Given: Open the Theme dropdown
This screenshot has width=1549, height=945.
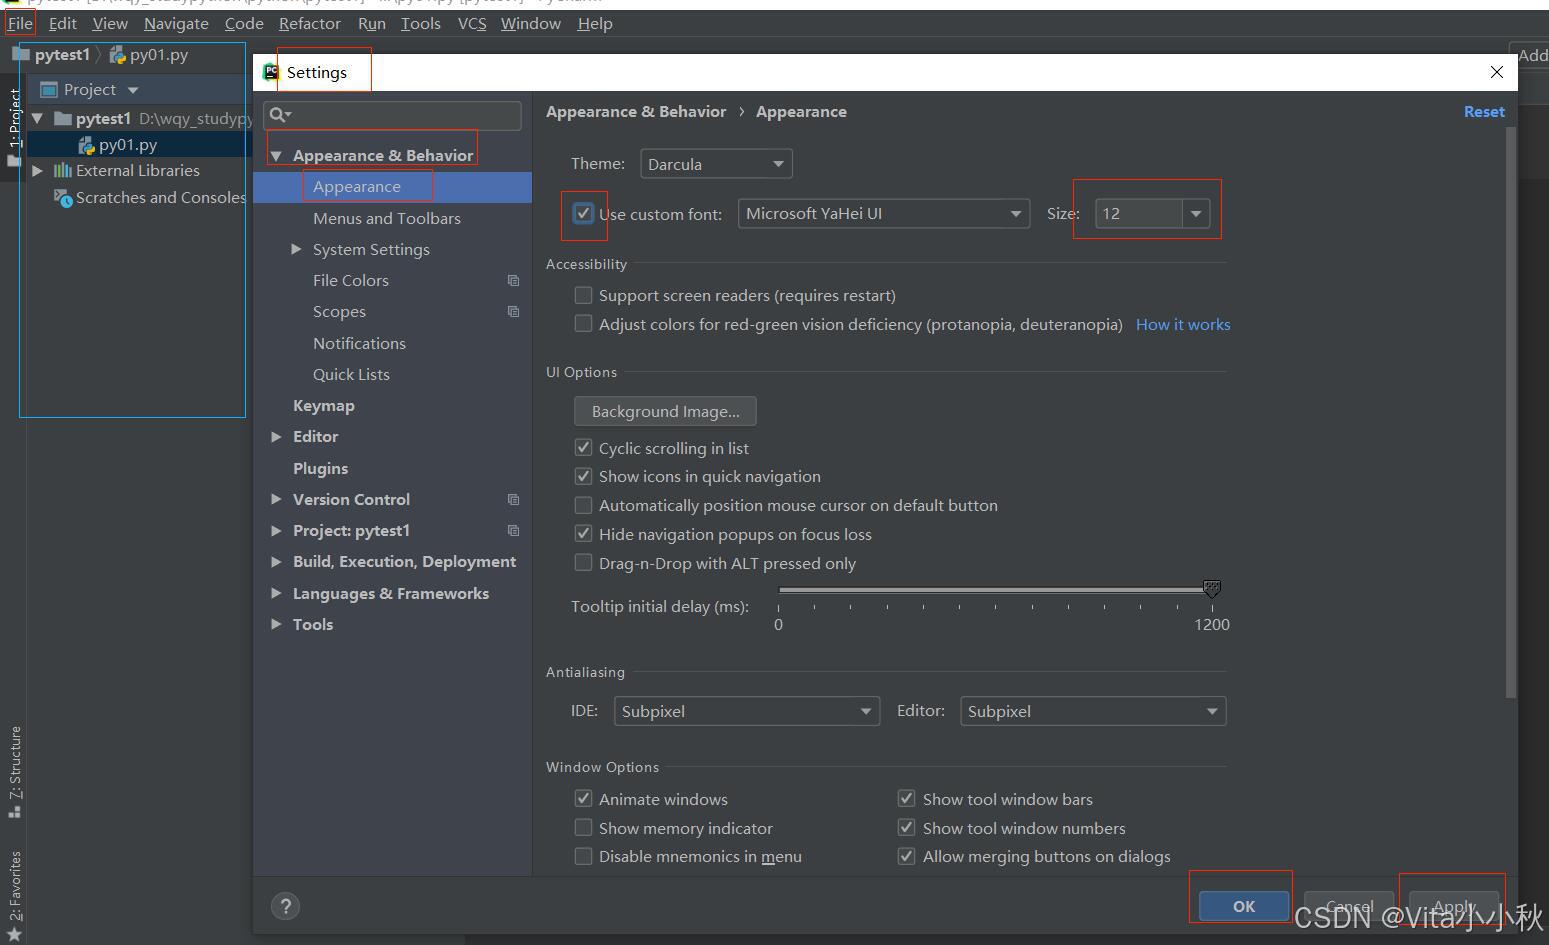Looking at the screenshot, I should click(716, 164).
